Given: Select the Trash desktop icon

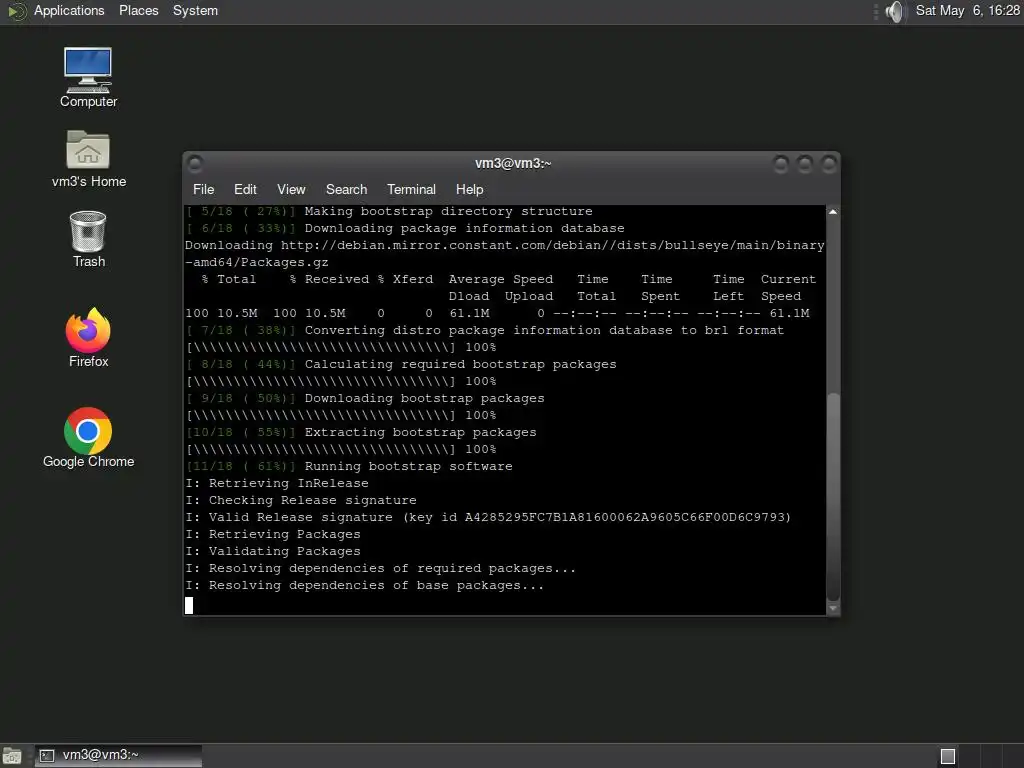Looking at the screenshot, I should point(88,239).
